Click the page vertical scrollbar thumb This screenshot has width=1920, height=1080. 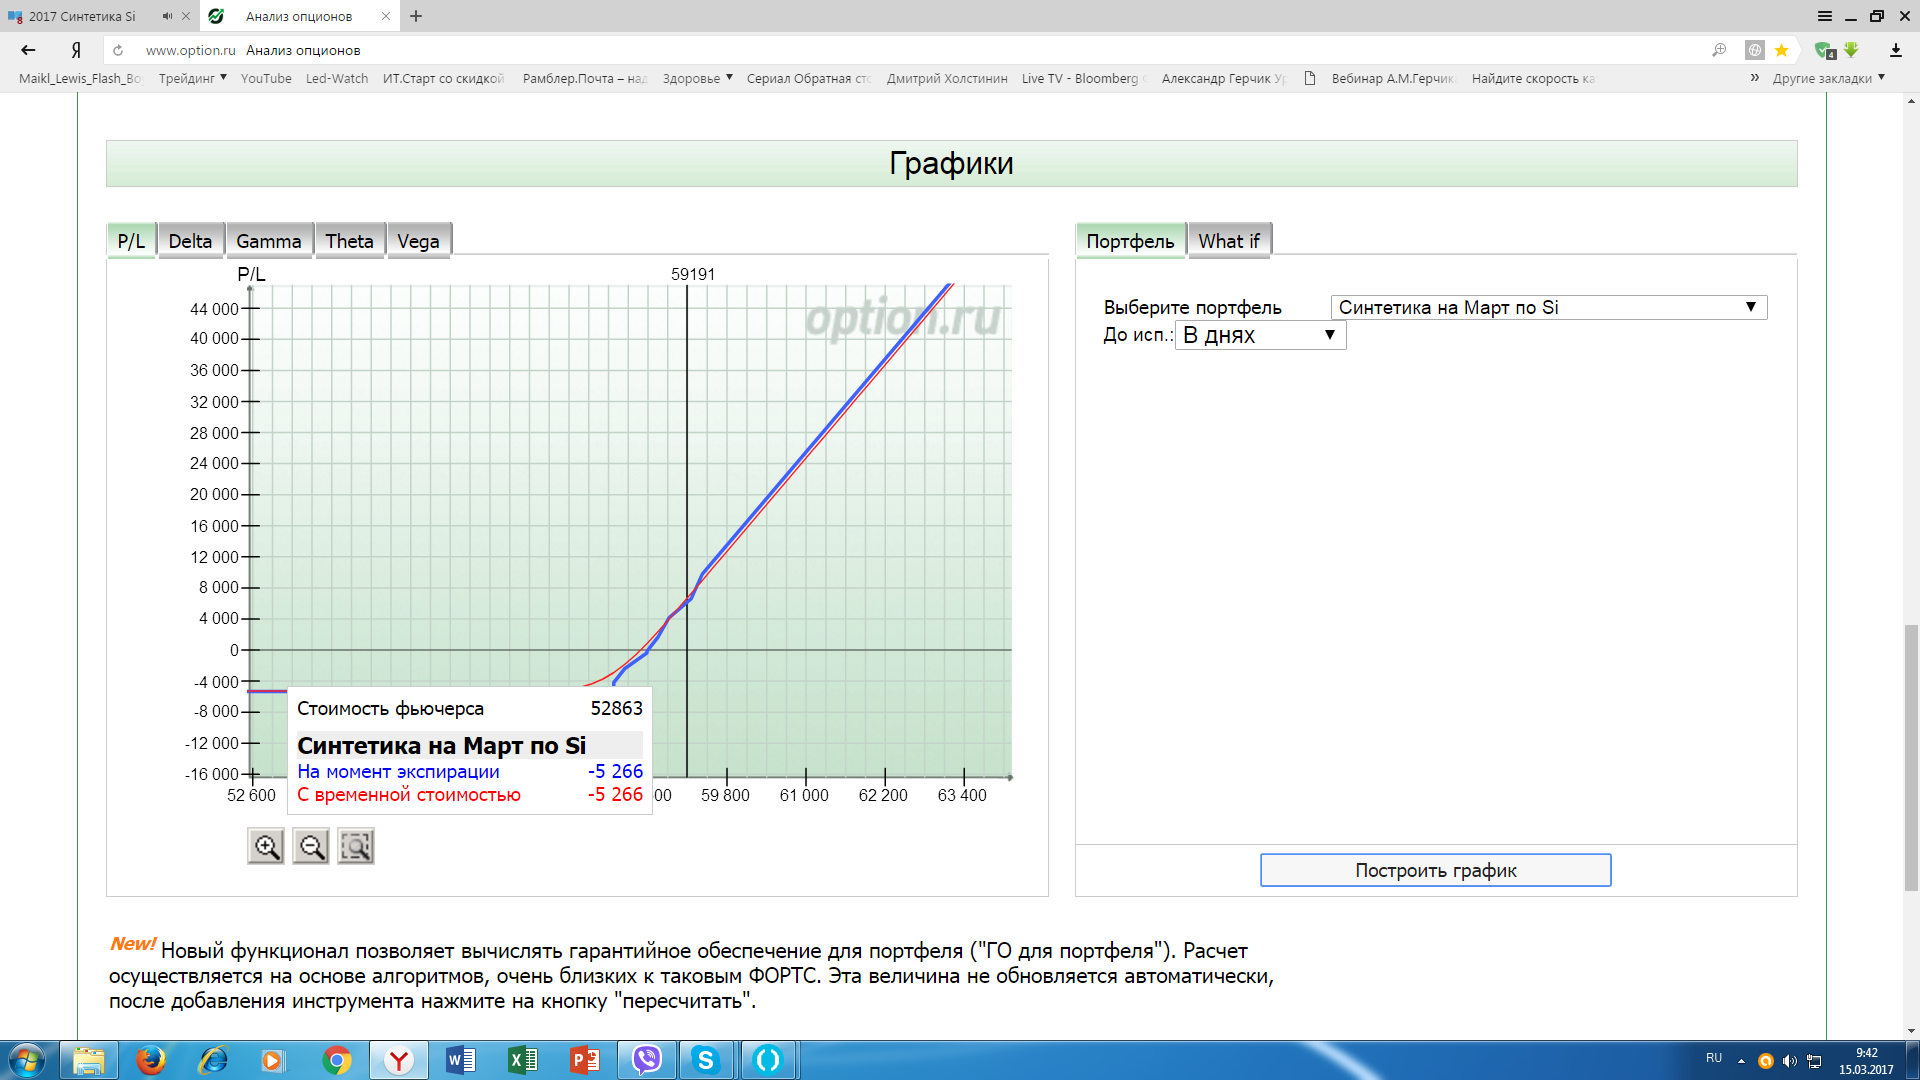point(1911,757)
